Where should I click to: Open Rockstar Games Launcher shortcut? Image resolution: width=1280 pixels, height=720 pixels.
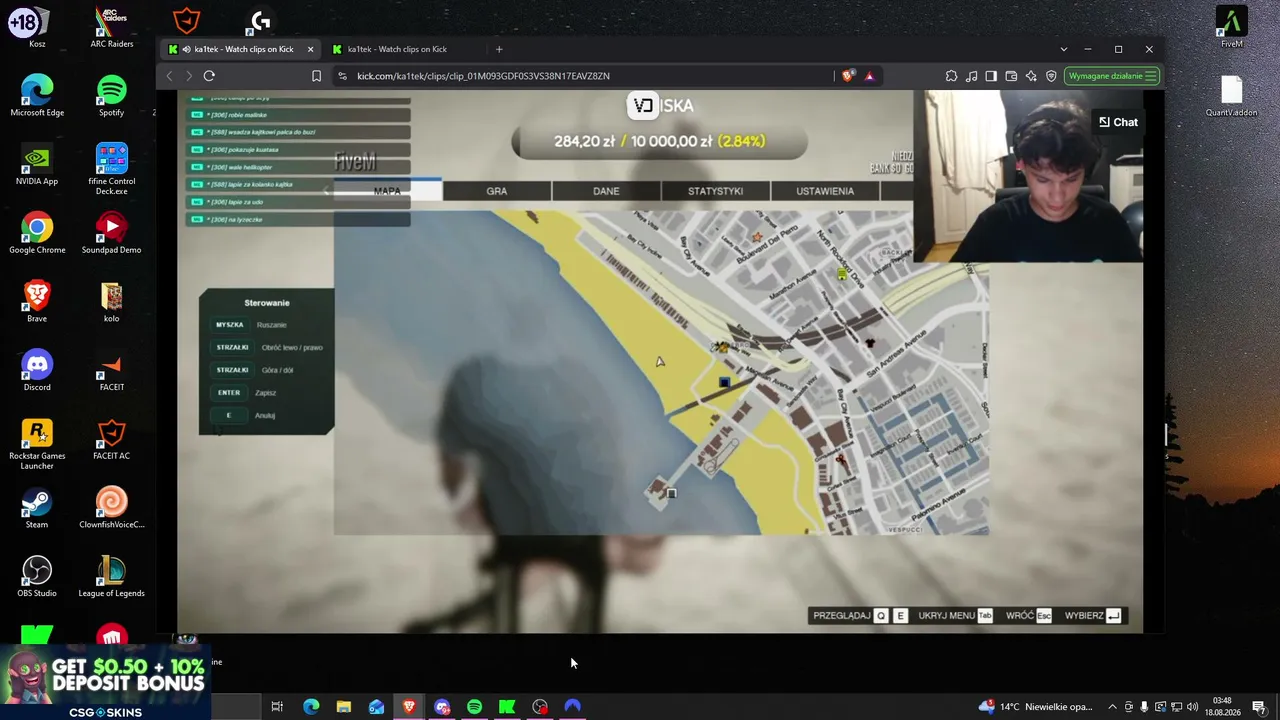point(37,443)
